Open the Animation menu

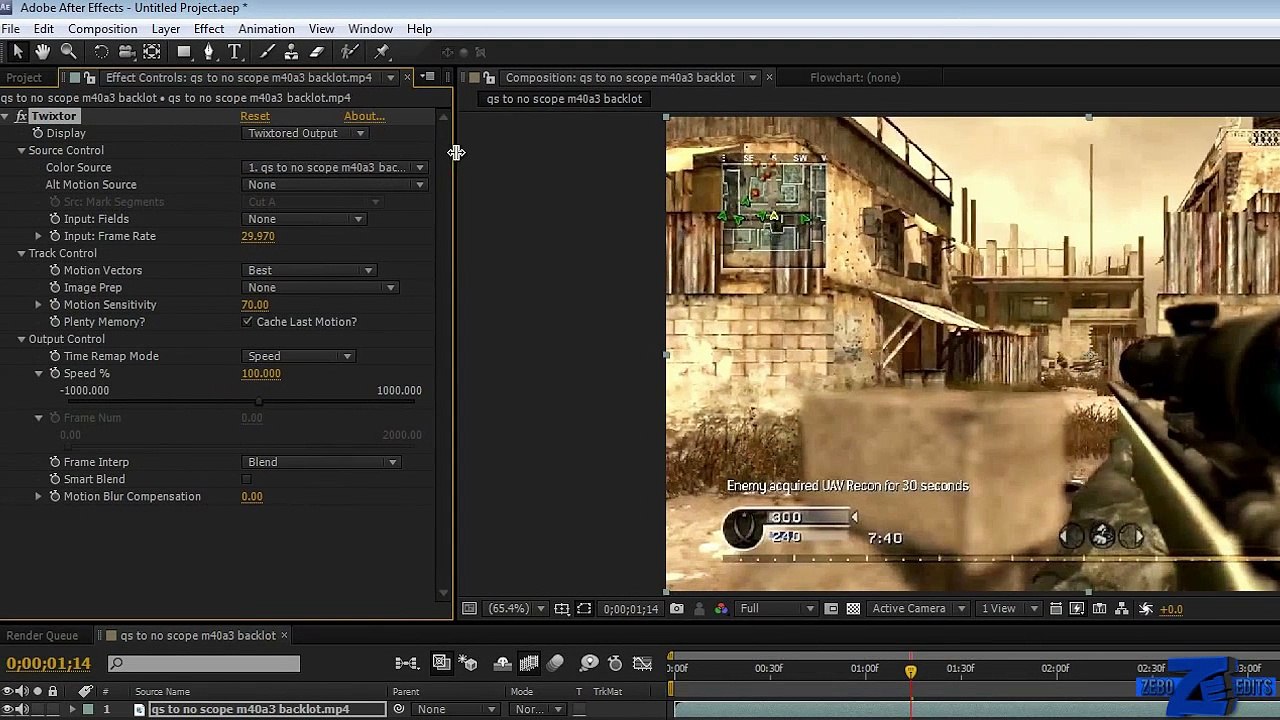click(x=266, y=29)
